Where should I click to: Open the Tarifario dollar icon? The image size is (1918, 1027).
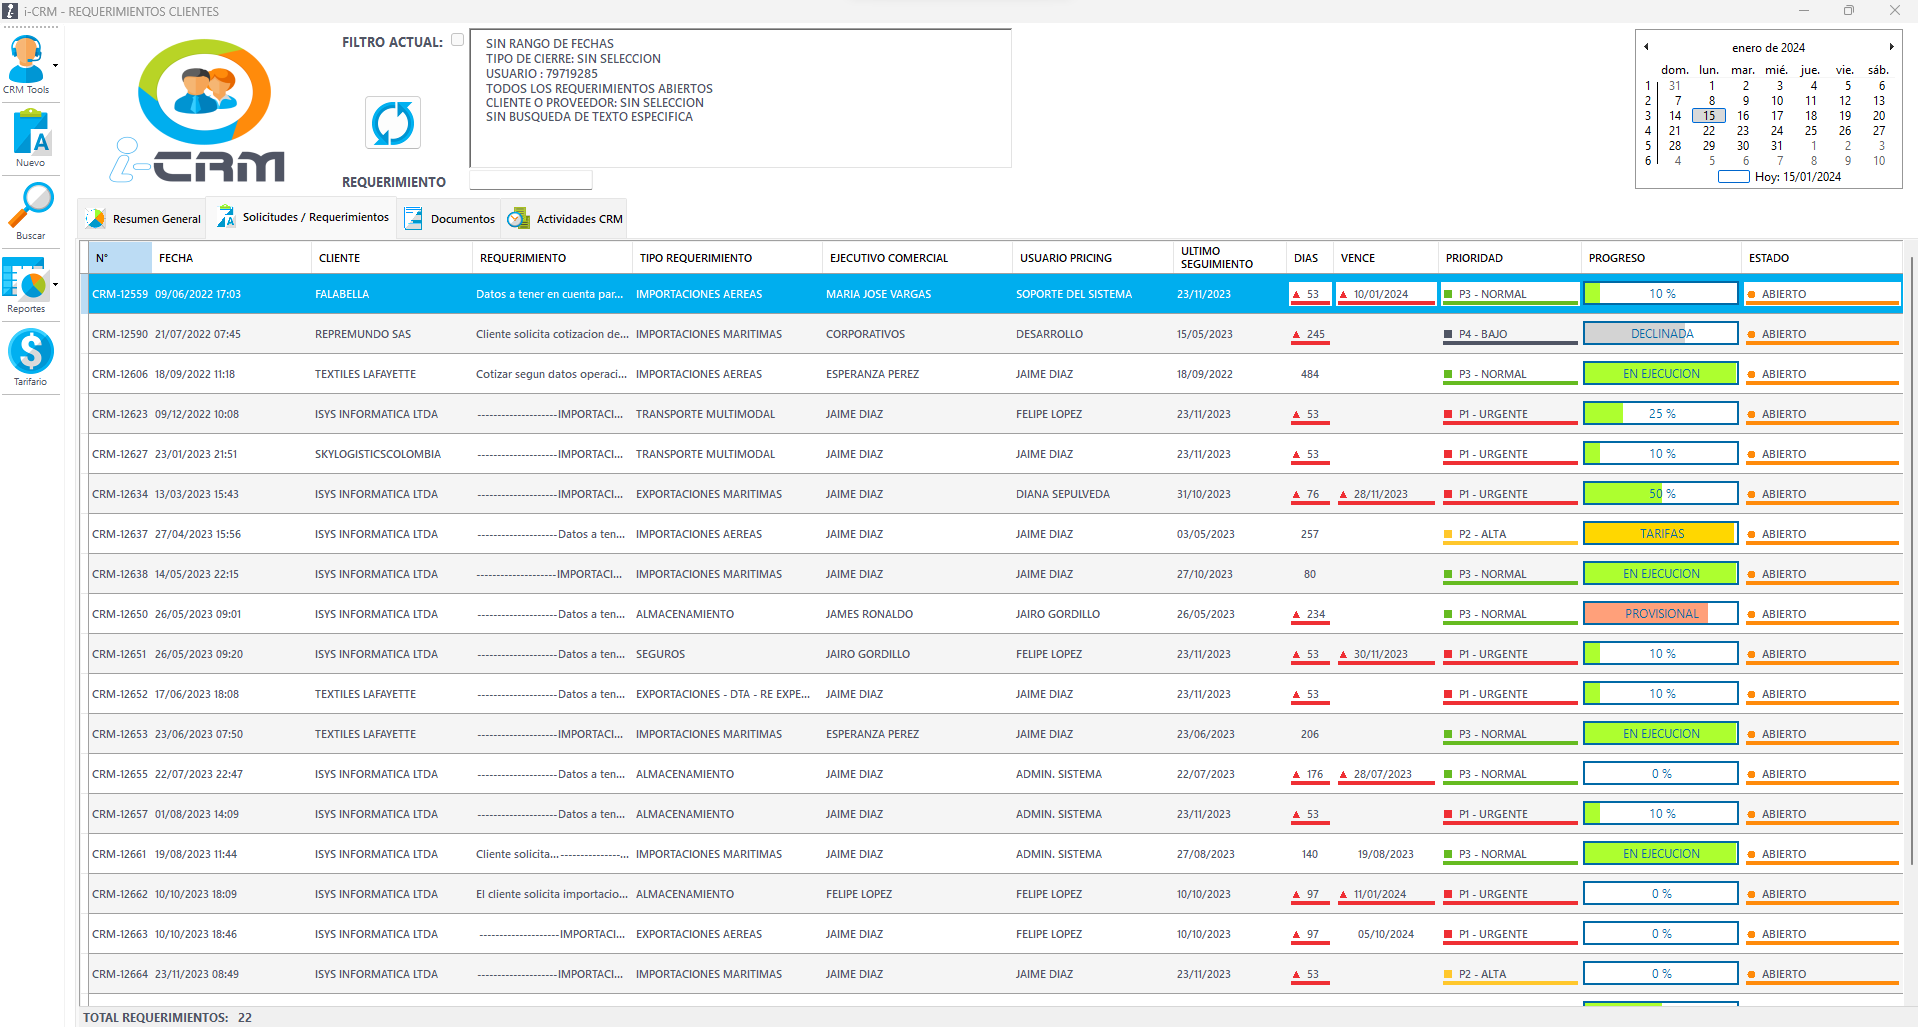tap(31, 352)
